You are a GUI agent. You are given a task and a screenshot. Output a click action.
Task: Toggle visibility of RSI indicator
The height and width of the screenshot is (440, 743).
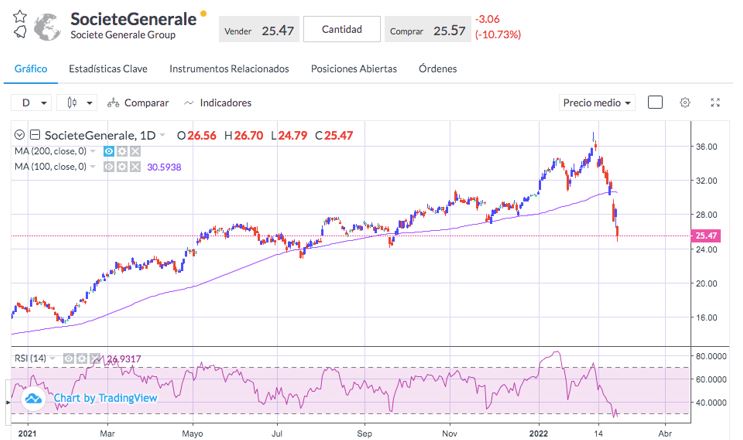pyautogui.click(x=69, y=359)
